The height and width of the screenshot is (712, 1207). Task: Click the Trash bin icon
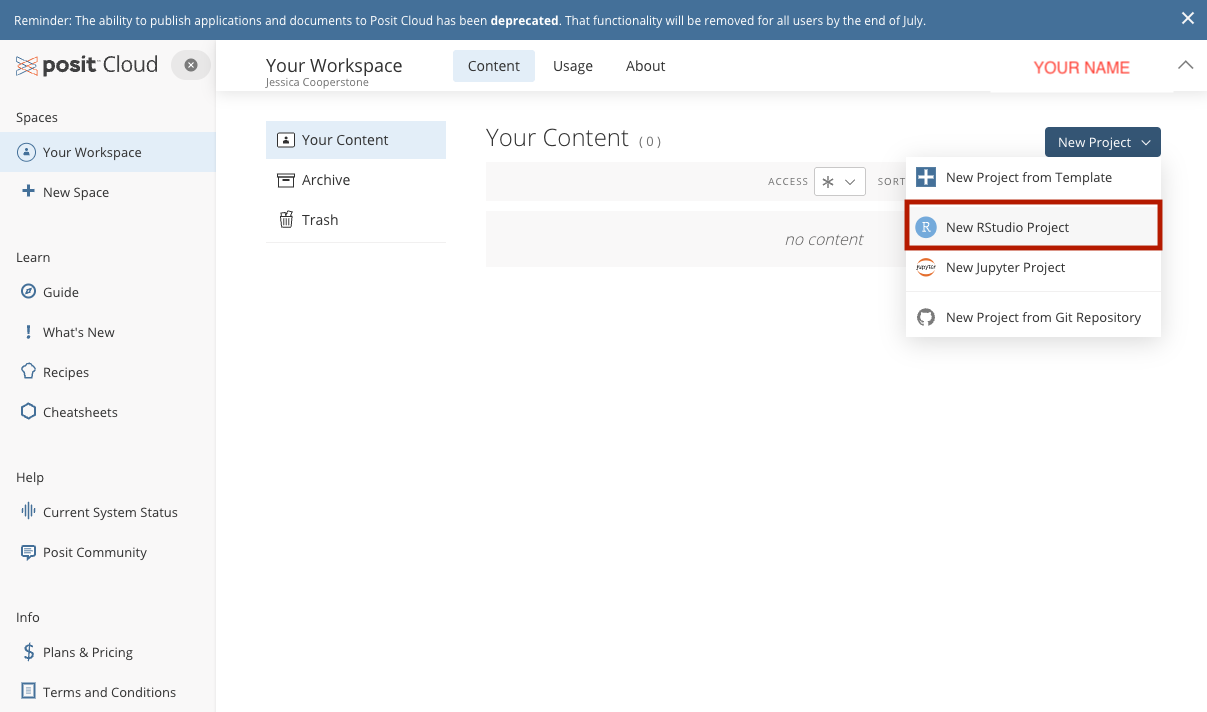pyautogui.click(x=286, y=220)
